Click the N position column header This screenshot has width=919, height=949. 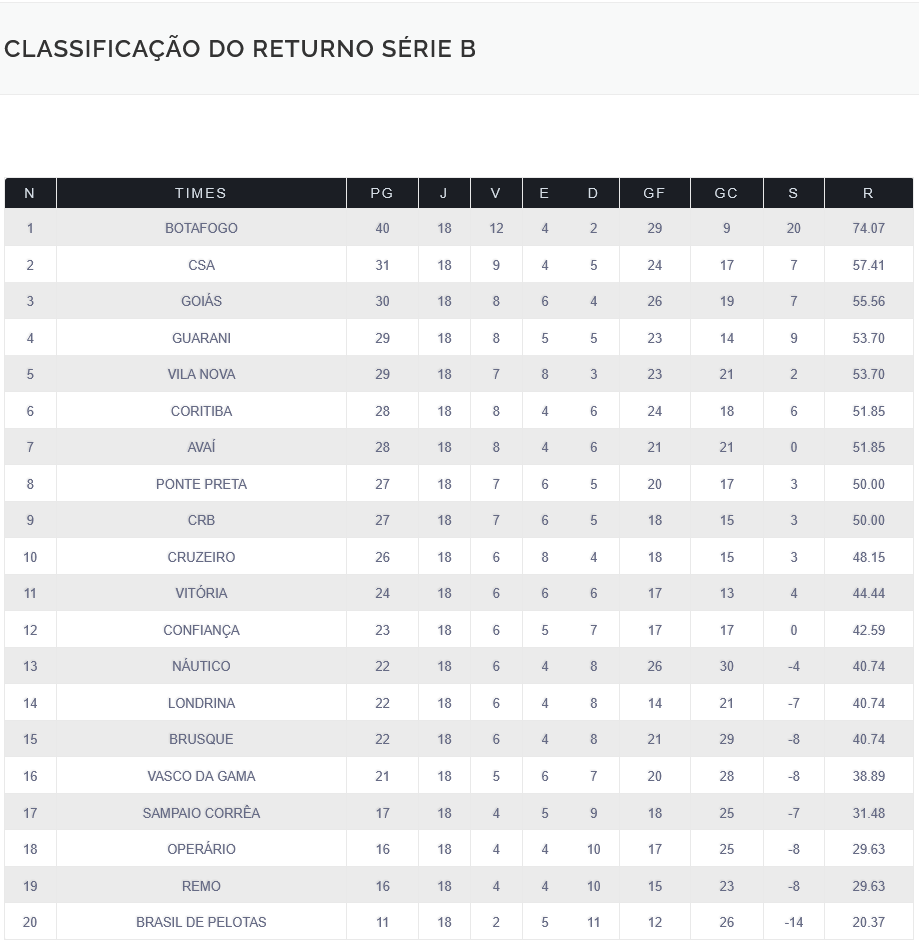pyautogui.click(x=30, y=193)
